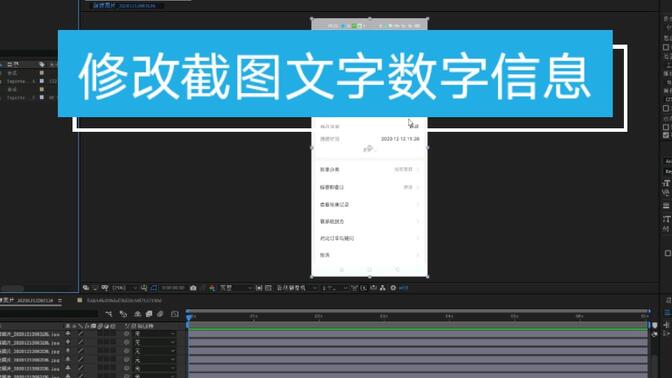Viewport: 672px width, 378px height.
Task: Open the Graph Editor icon in timeline
Action: click(x=174, y=314)
